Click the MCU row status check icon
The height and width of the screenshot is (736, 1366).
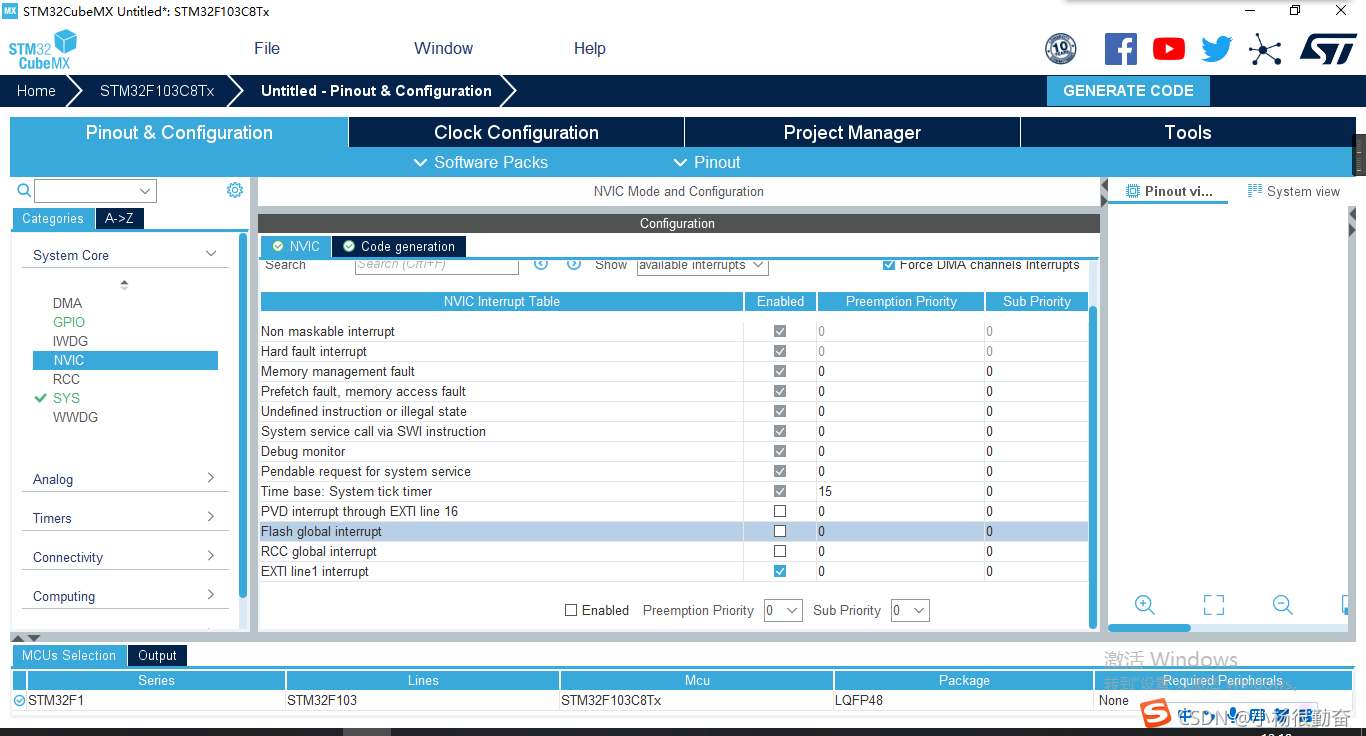(x=19, y=700)
